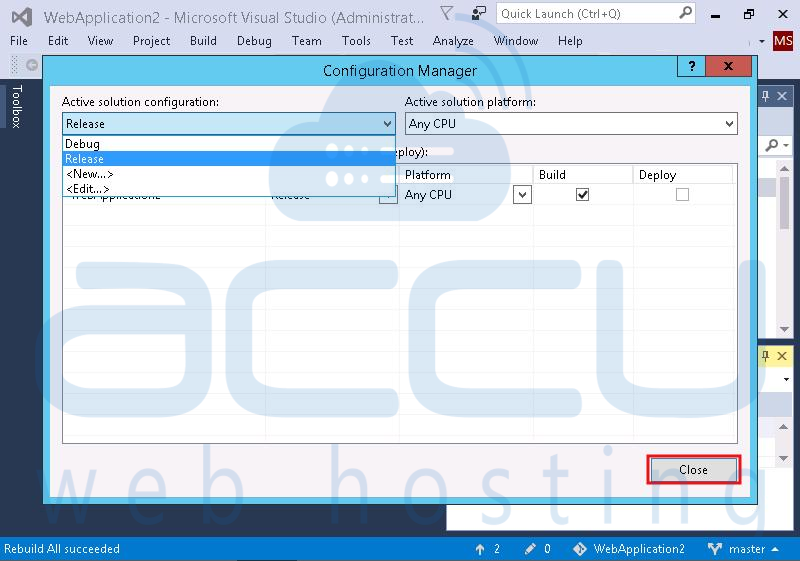Pin the upper right side panel
Image resolution: width=800 pixels, height=561 pixels.
(765, 95)
